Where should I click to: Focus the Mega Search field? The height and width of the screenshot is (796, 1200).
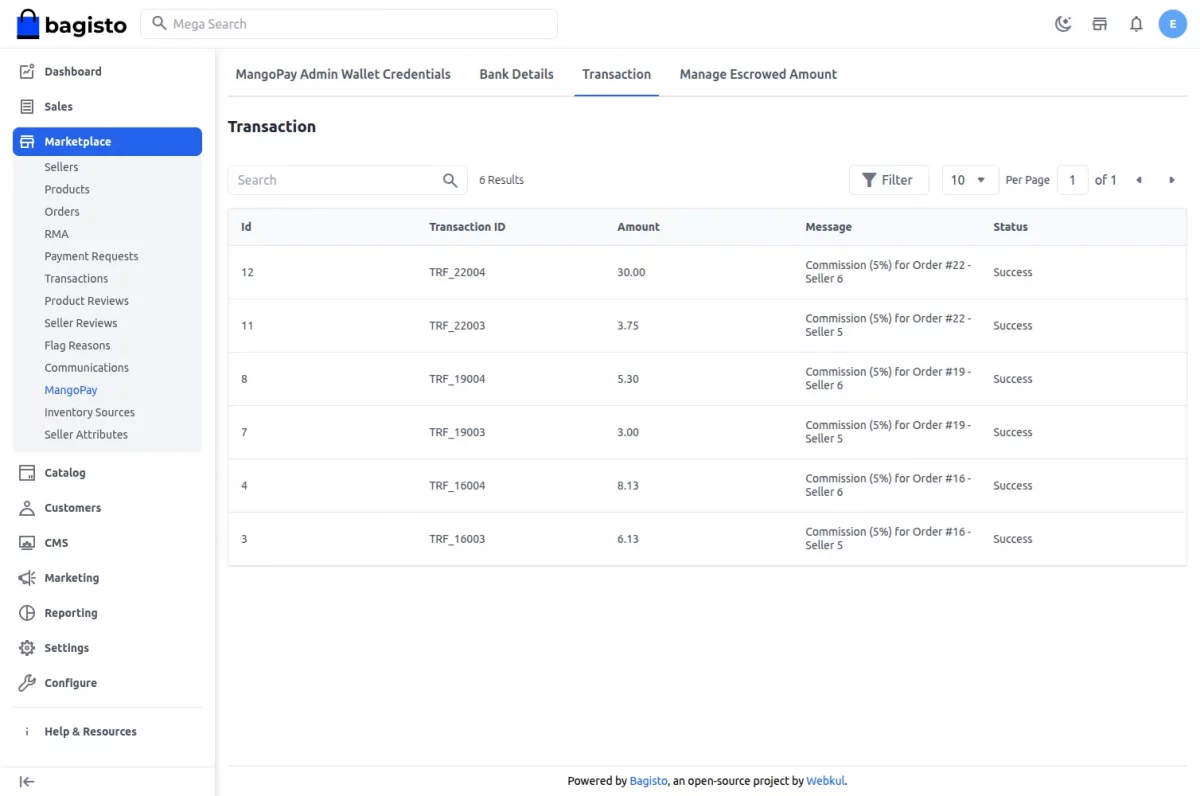click(349, 24)
